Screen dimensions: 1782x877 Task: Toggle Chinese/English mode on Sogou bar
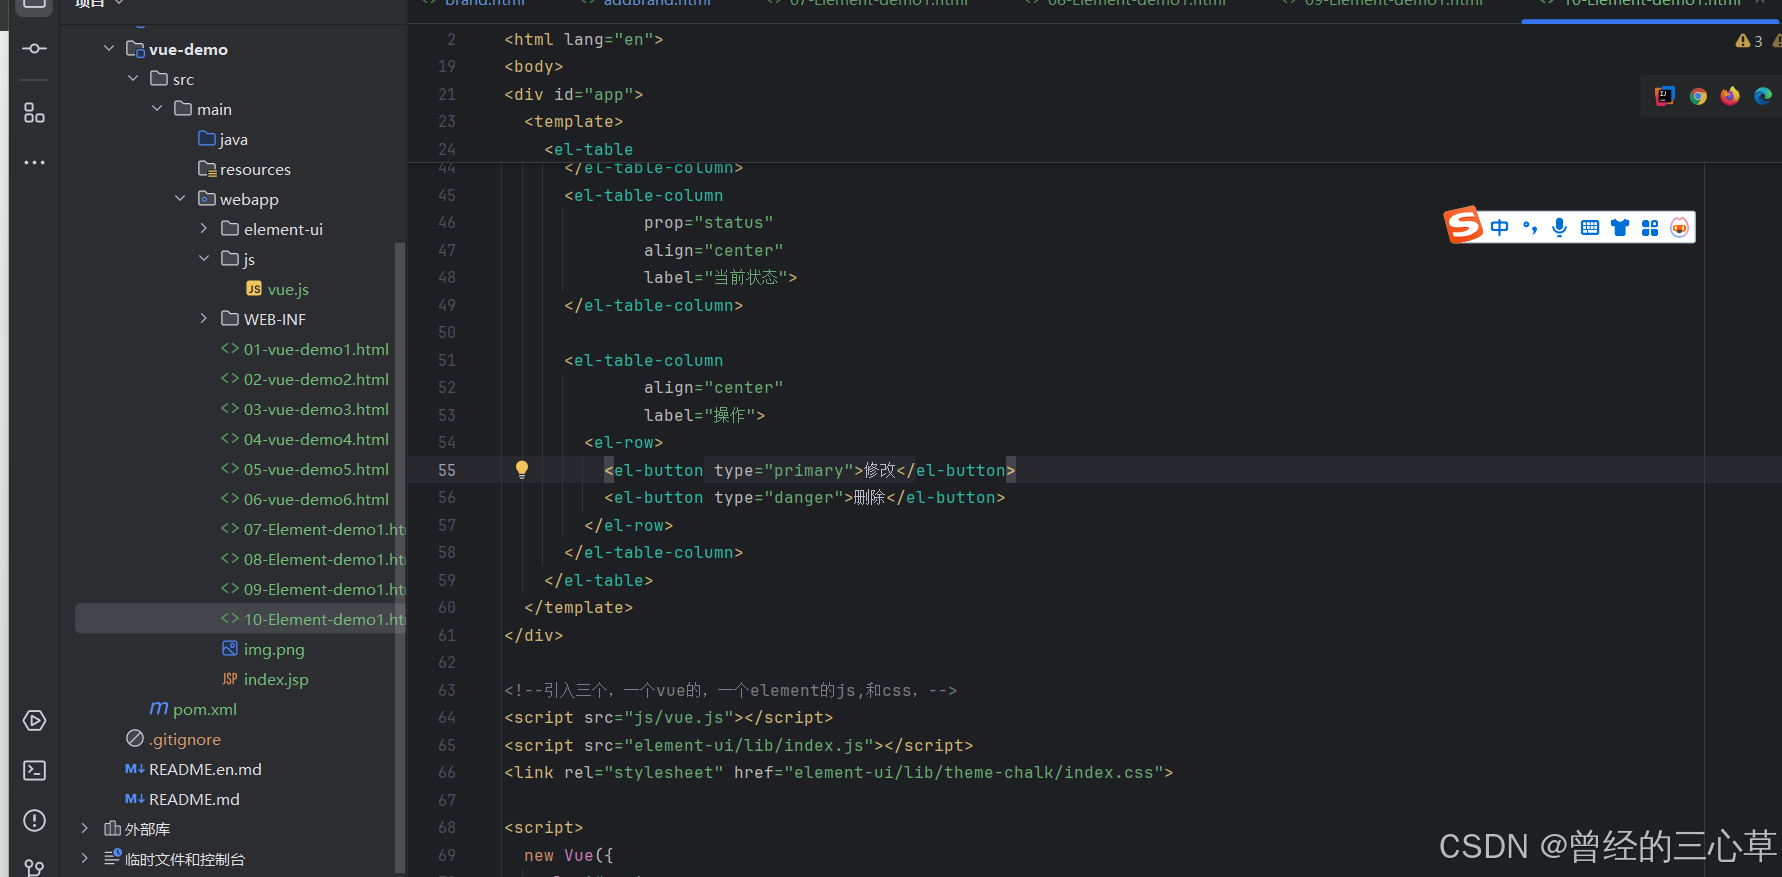point(1499,227)
